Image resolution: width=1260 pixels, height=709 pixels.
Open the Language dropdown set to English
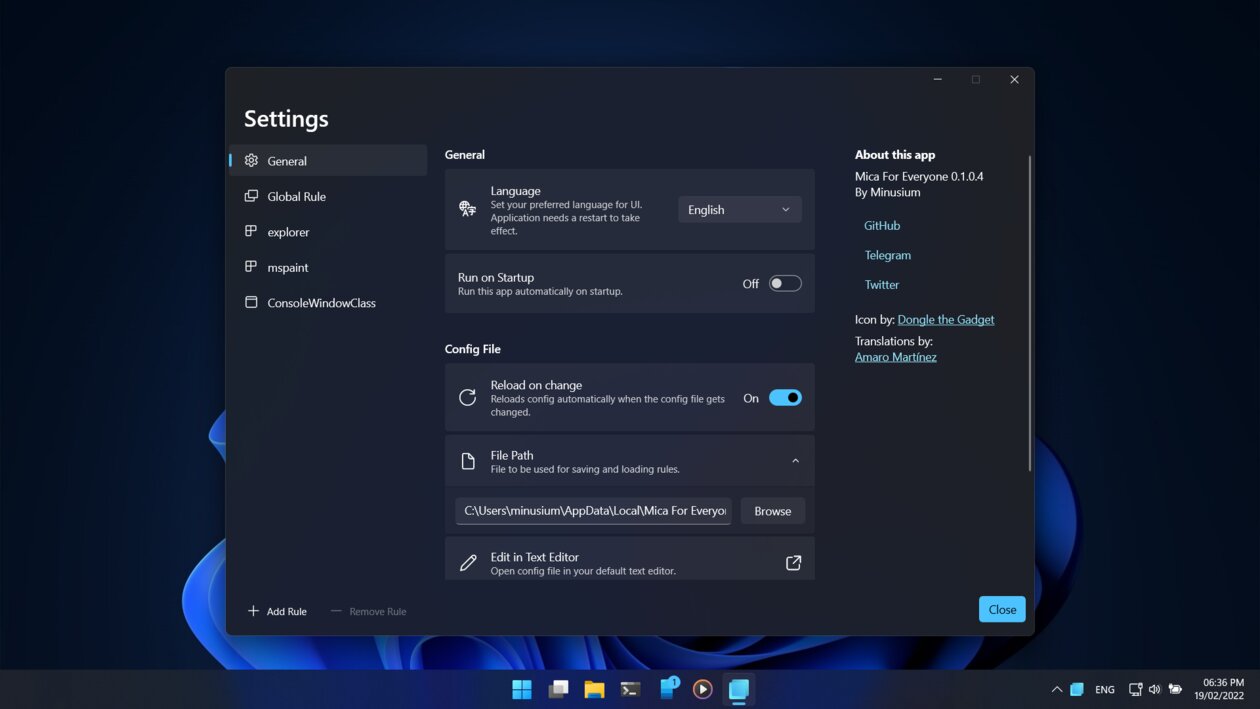click(x=739, y=209)
